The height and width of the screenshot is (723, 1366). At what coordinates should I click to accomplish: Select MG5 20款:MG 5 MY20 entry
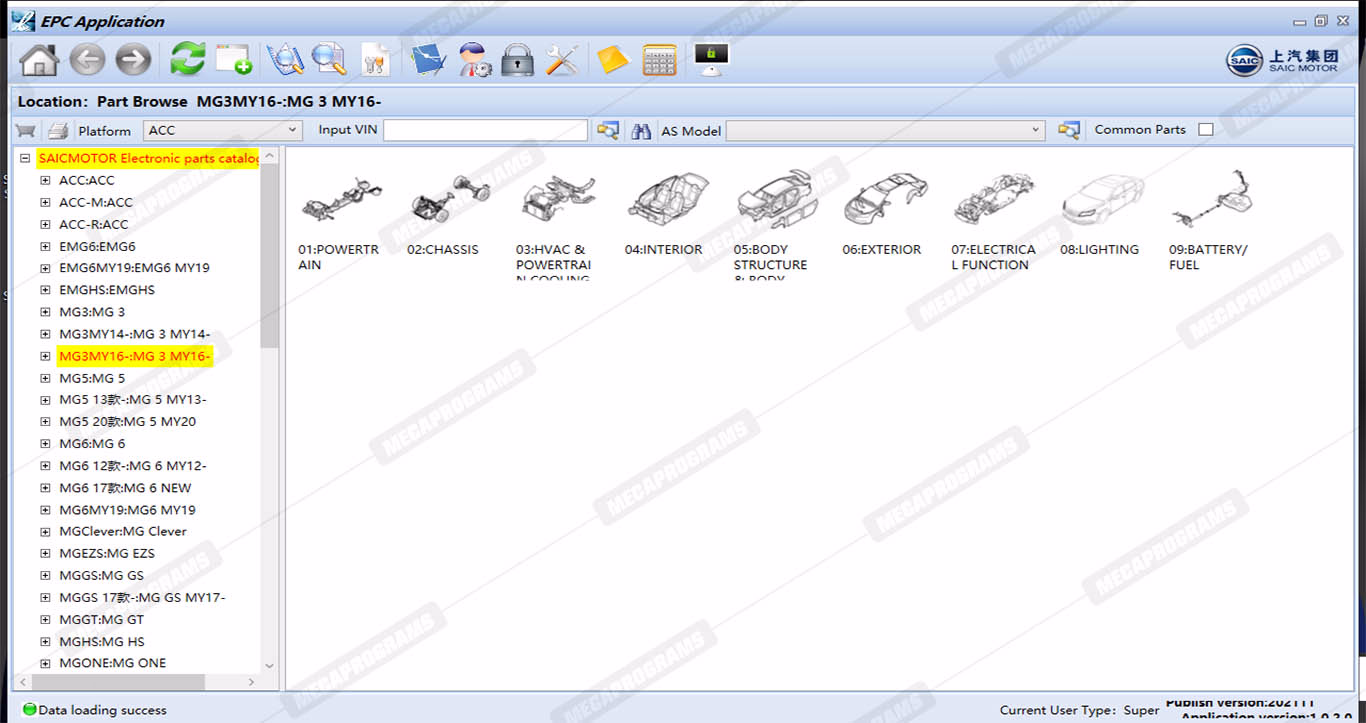point(127,422)
